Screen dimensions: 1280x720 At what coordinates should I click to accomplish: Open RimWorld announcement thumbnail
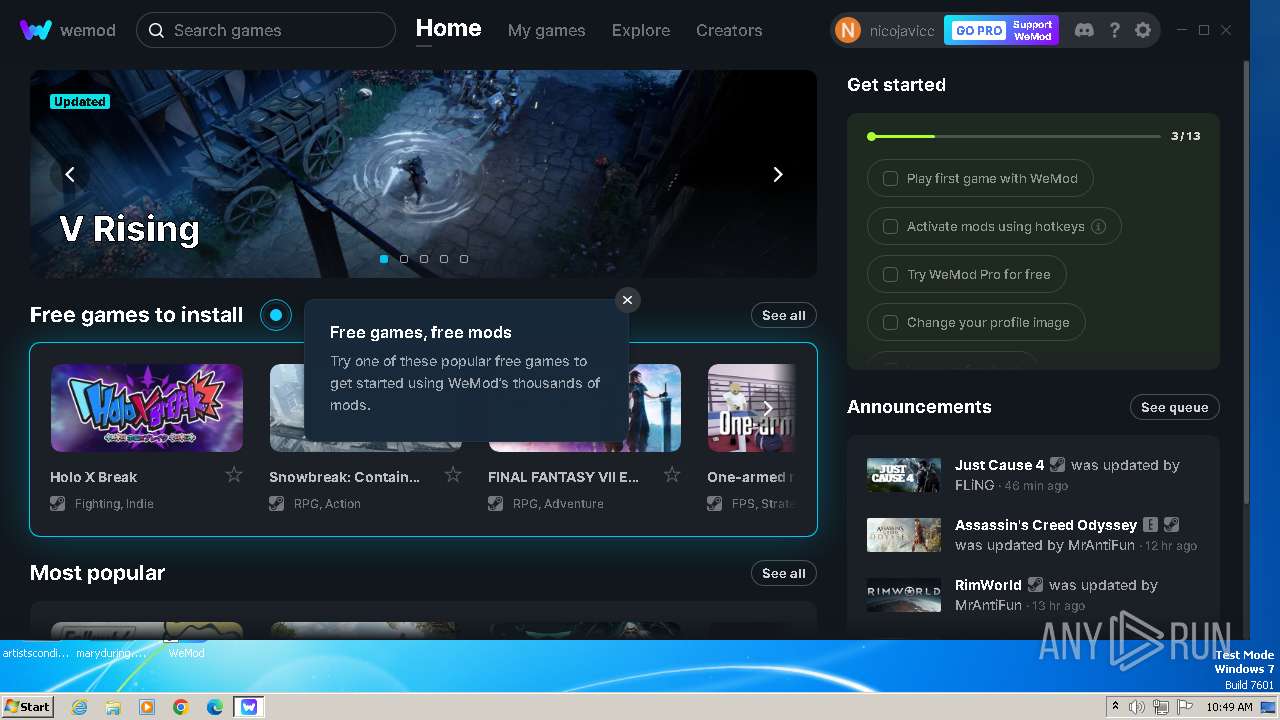(904, 595)
